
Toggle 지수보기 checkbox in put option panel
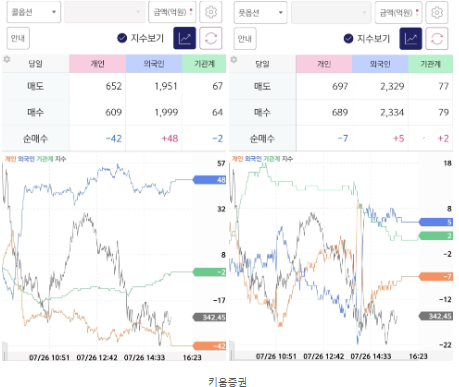tap(348, 39)
